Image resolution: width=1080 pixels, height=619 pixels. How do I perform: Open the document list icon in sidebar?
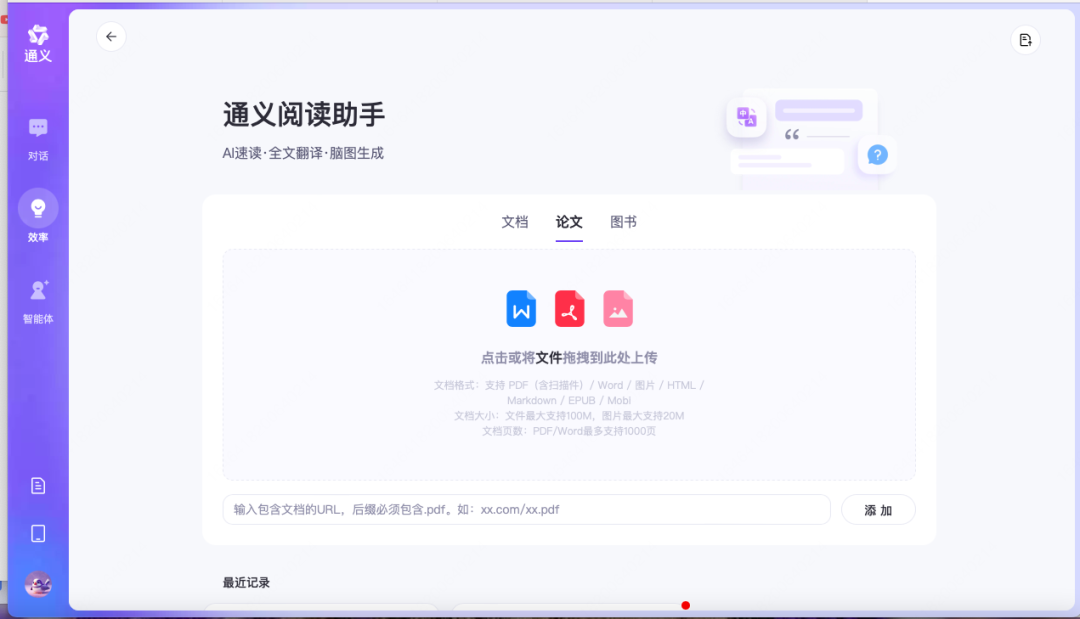(x=38, y=485)
